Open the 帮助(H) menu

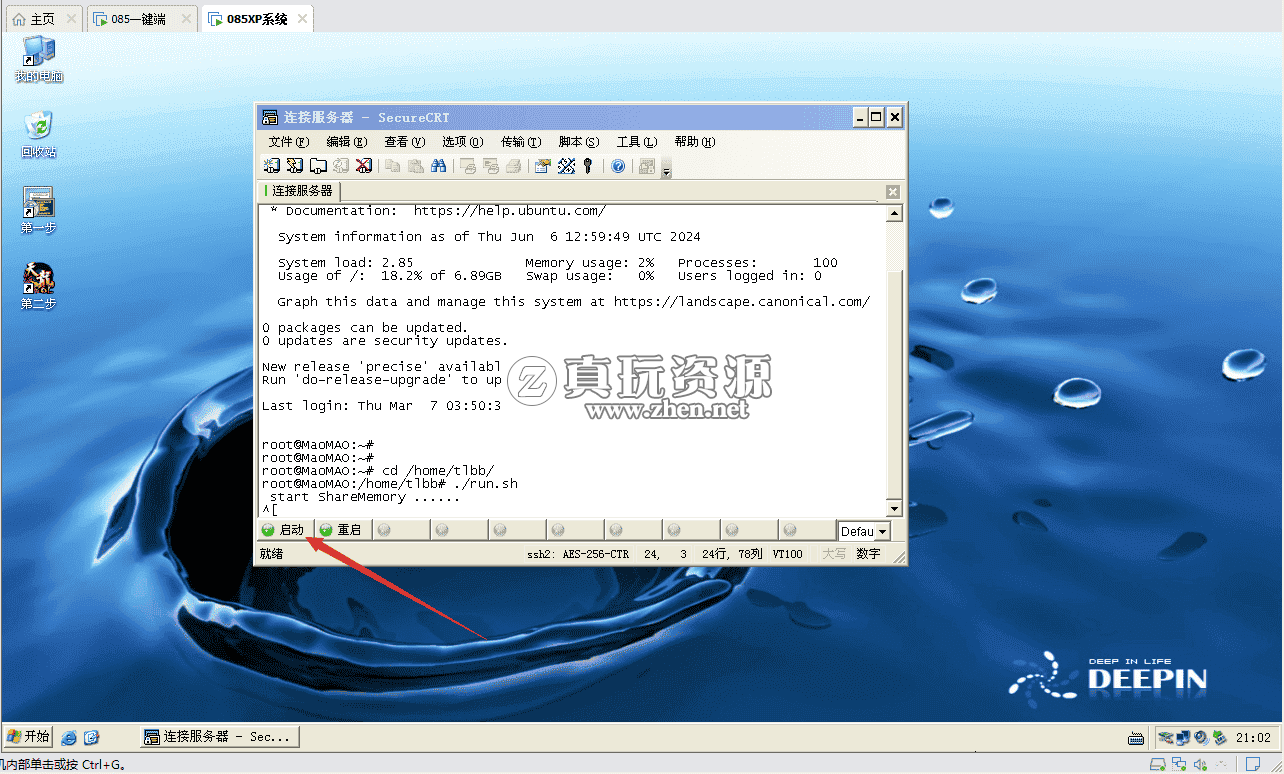[x=695, y=142]
